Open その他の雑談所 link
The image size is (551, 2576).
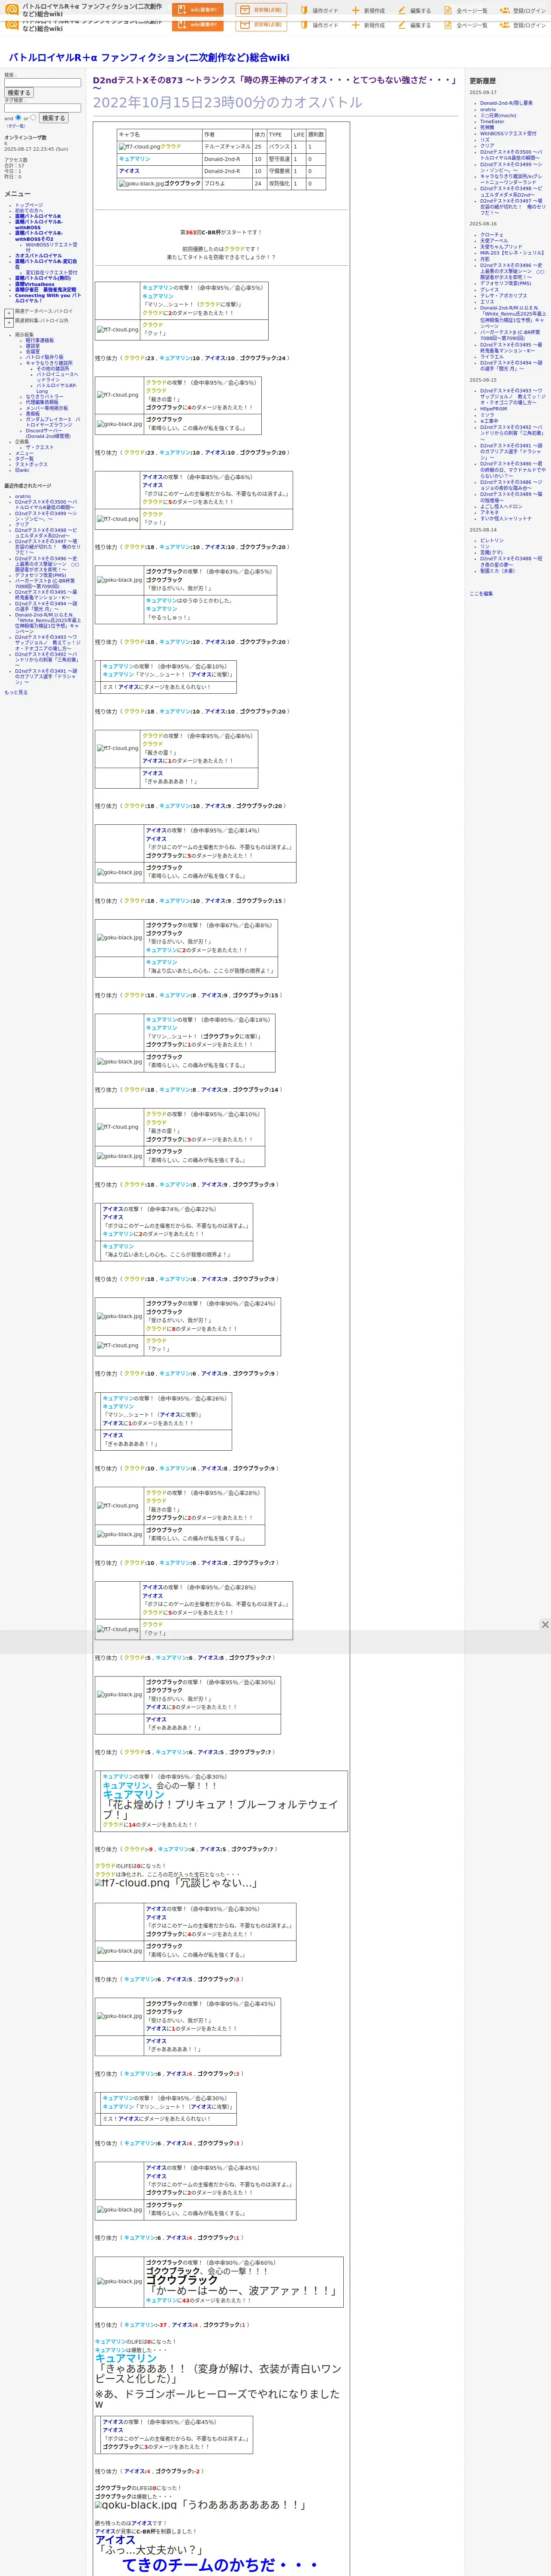[53, 368]
